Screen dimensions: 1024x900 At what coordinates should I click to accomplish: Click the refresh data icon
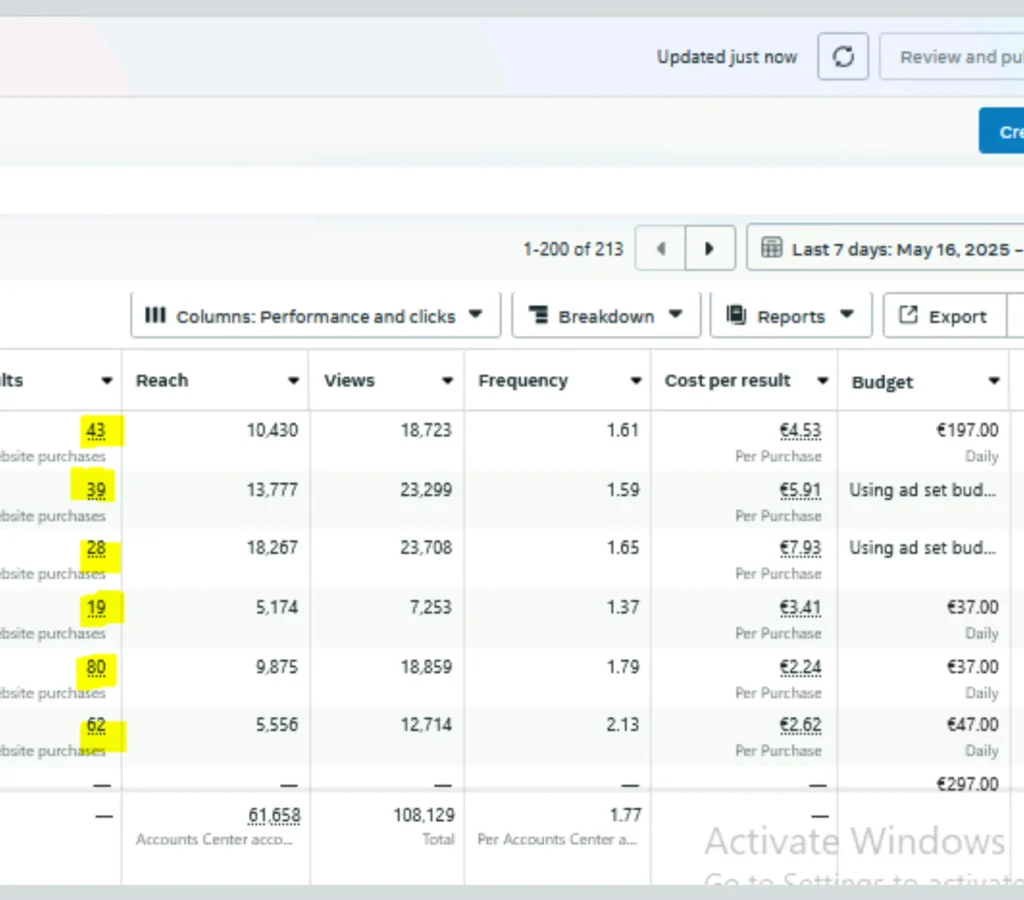pos(843,57)
